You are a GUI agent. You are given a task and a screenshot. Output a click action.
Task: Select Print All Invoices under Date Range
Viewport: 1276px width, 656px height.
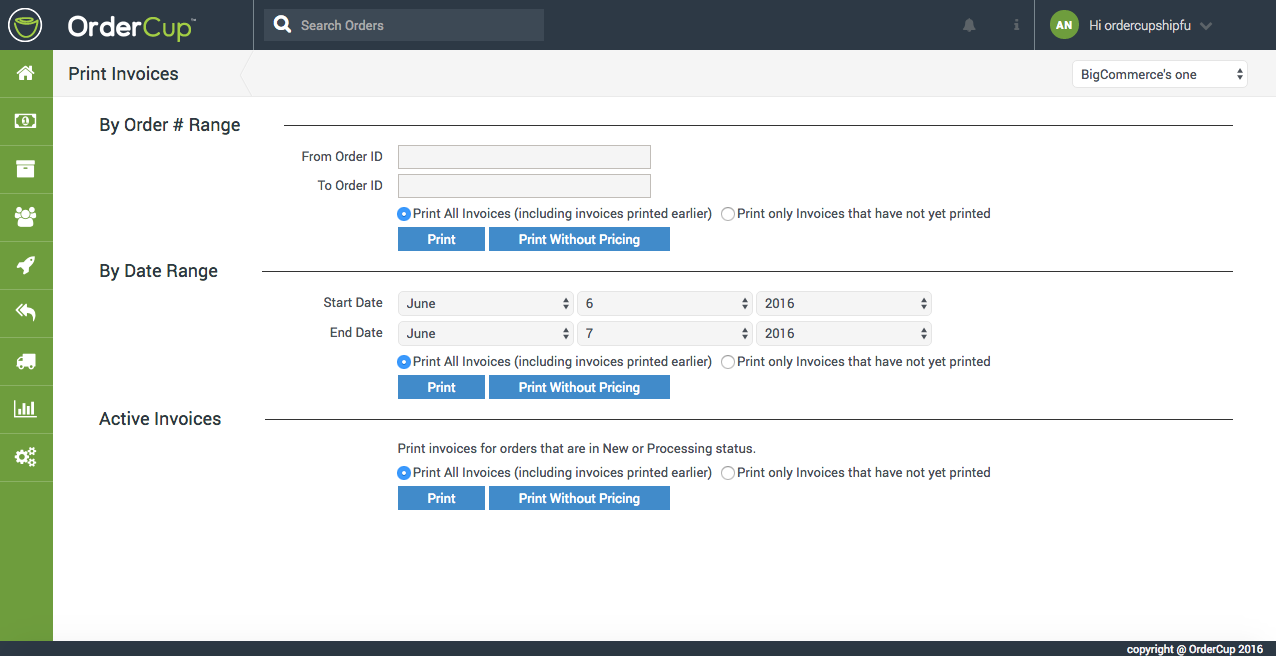pyautogui.click(x=404, y=362)
